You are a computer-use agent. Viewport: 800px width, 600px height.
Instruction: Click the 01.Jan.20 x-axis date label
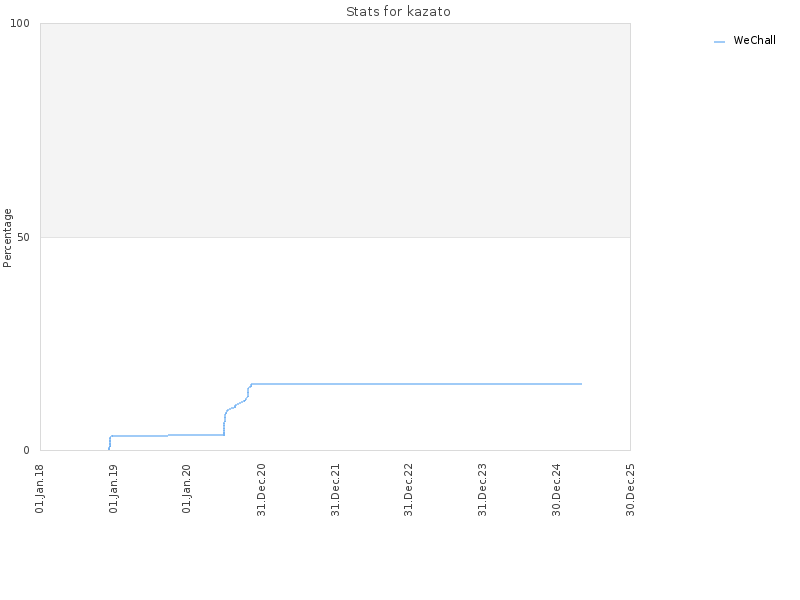pos(186,489)
